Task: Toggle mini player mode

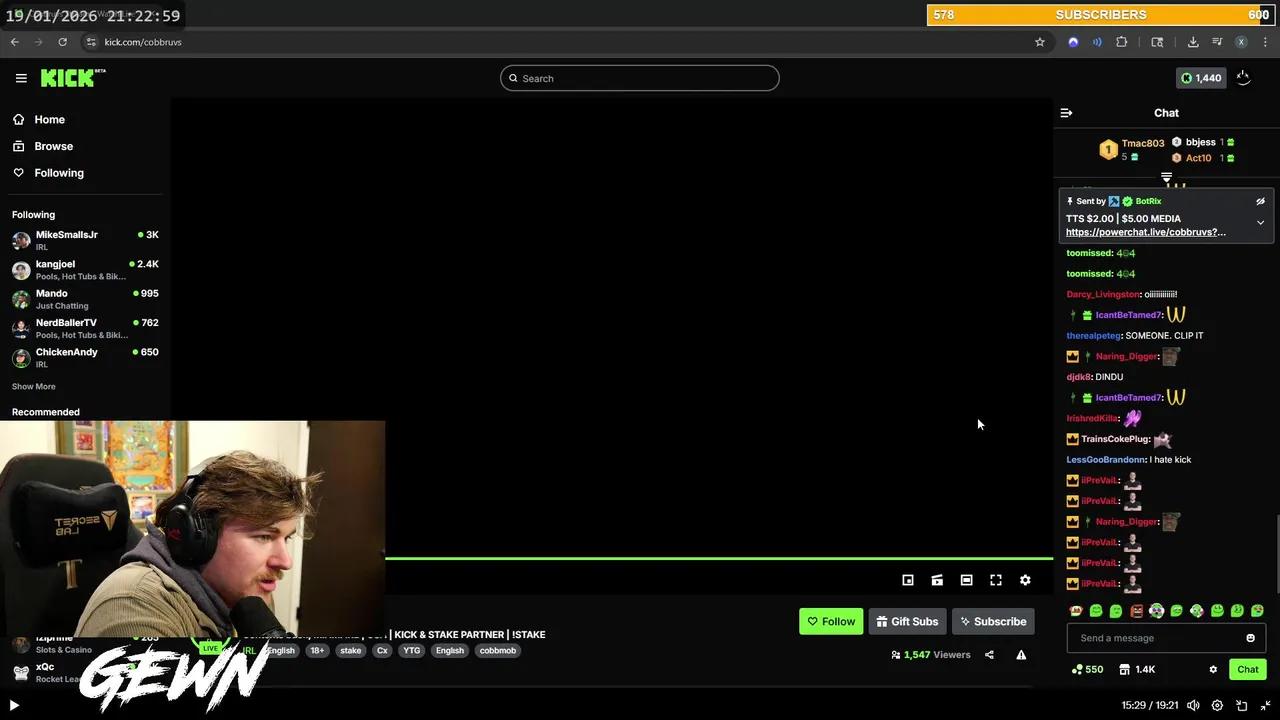Action: click(x=908, y=580)
